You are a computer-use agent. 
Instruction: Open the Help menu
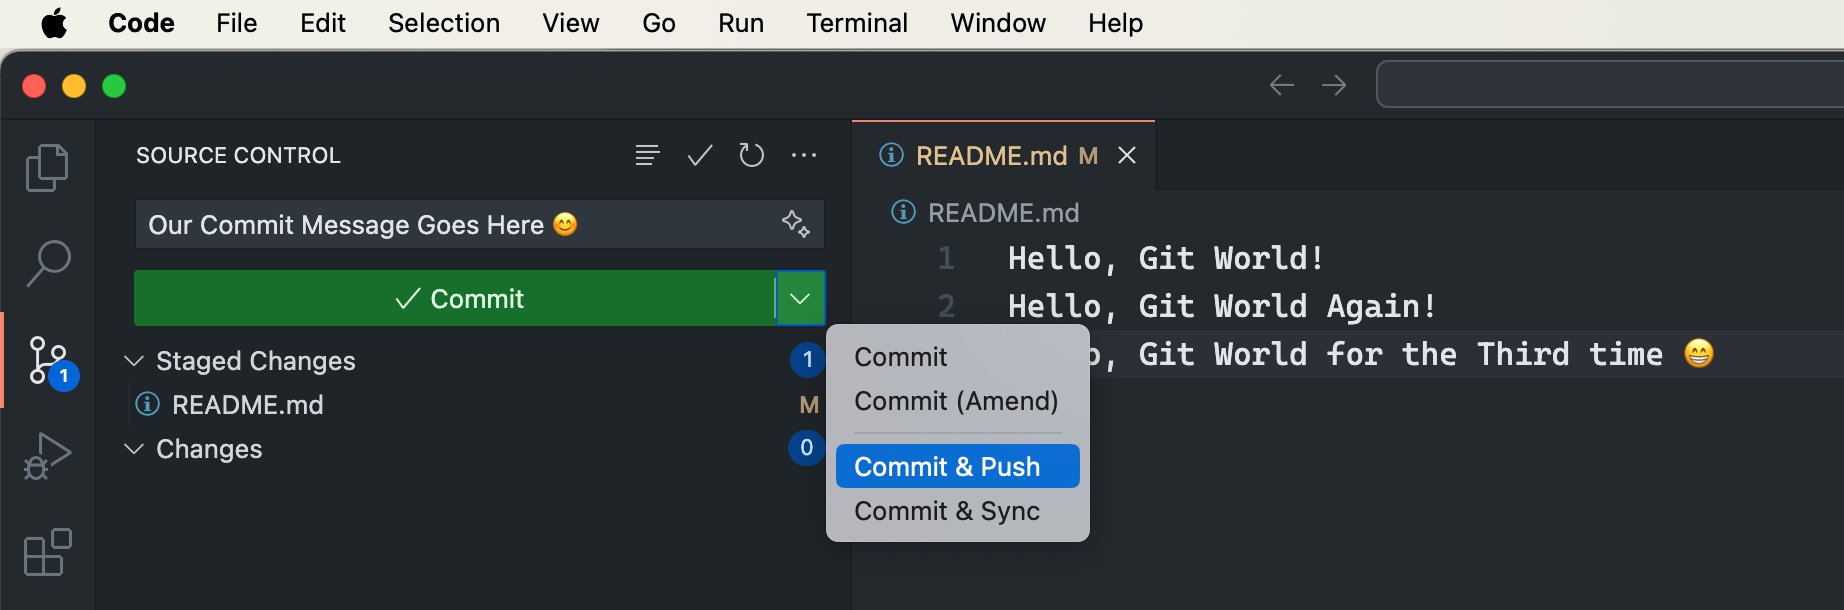click(x=1115, y=23)
